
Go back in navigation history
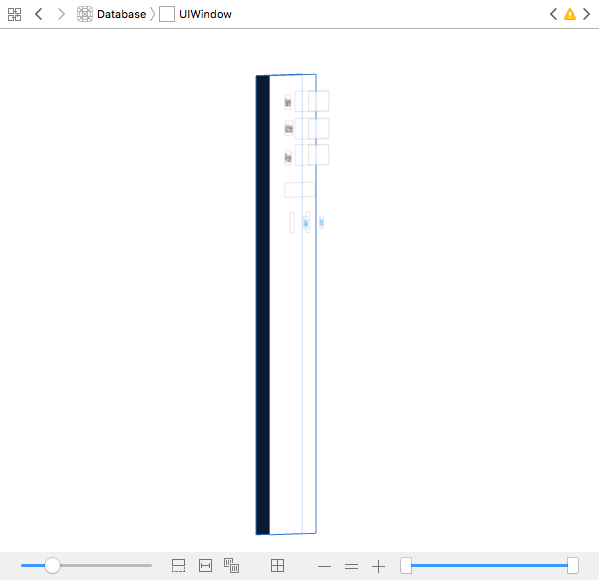coord(39,15)
